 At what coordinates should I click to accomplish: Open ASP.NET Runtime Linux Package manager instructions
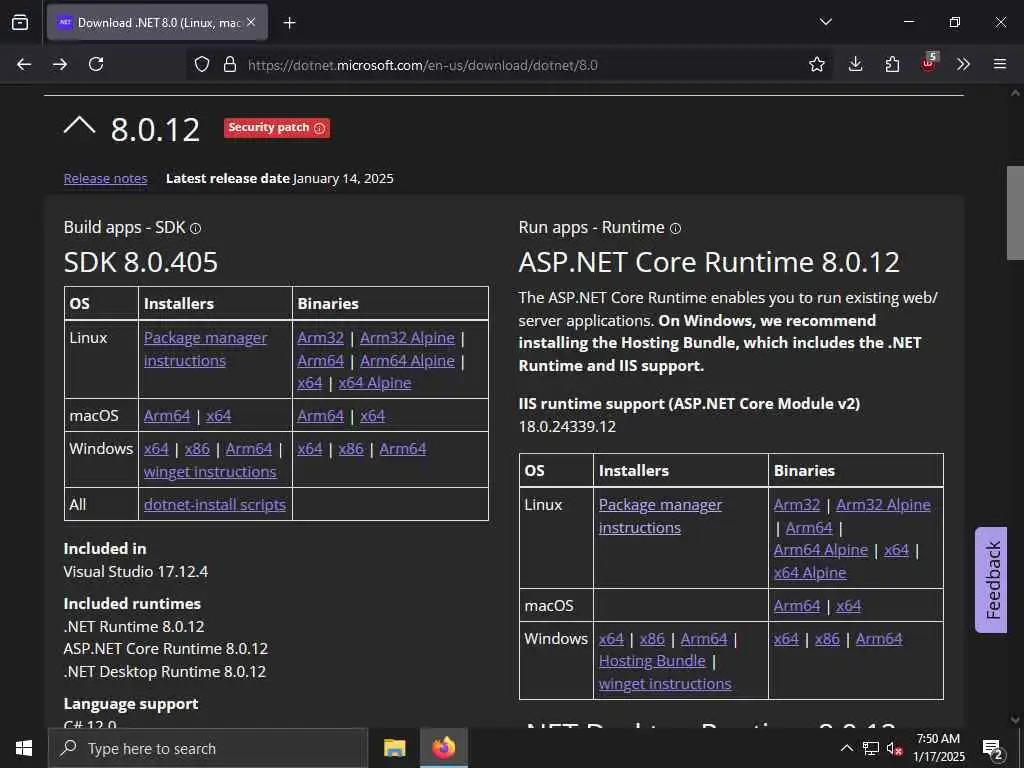[x=660, y=516]
